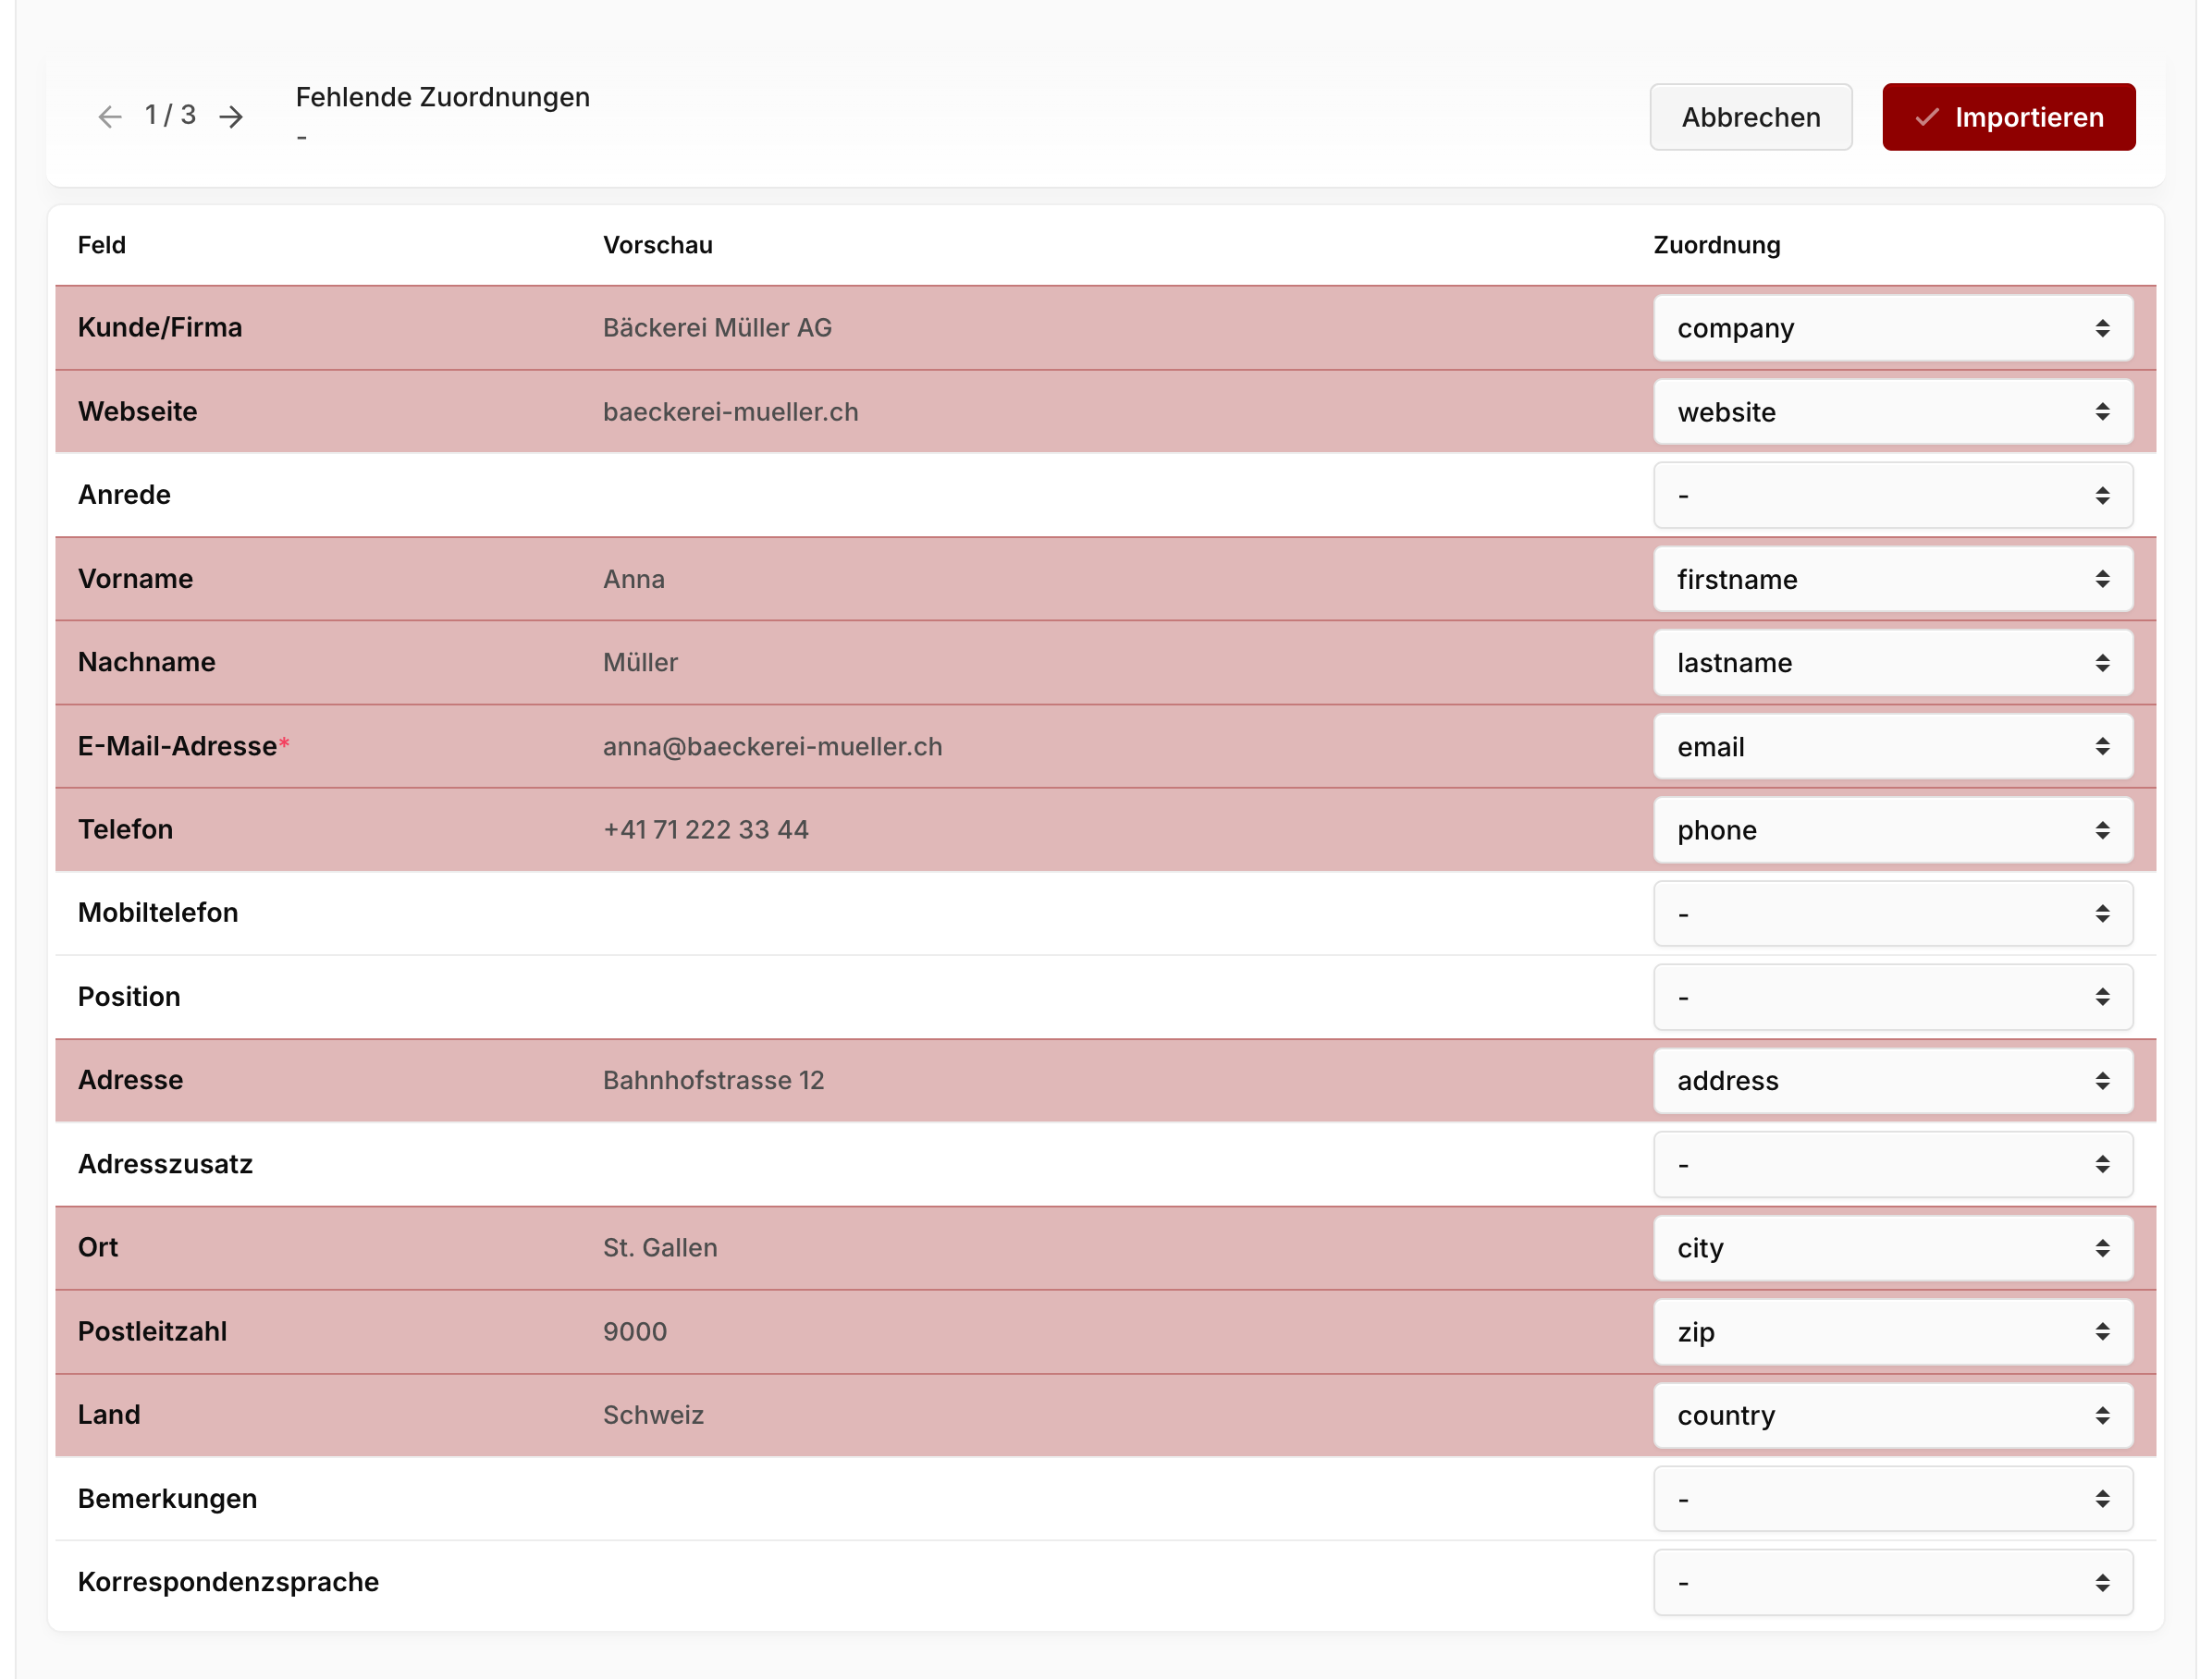Click the 1 / 3 record counter
The width and height of the screenshot is (2212, 1679).
pyautogui.click(x=170, y=115)
